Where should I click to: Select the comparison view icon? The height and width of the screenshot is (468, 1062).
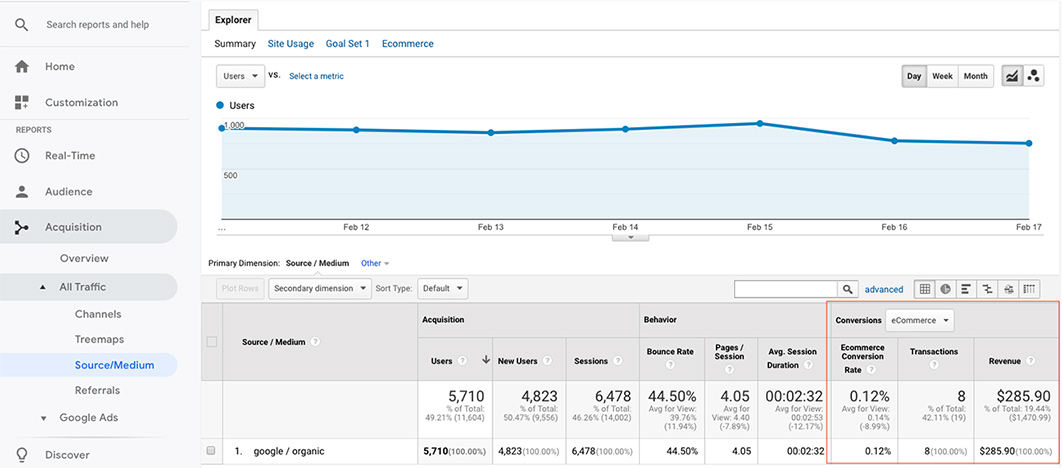987,289
